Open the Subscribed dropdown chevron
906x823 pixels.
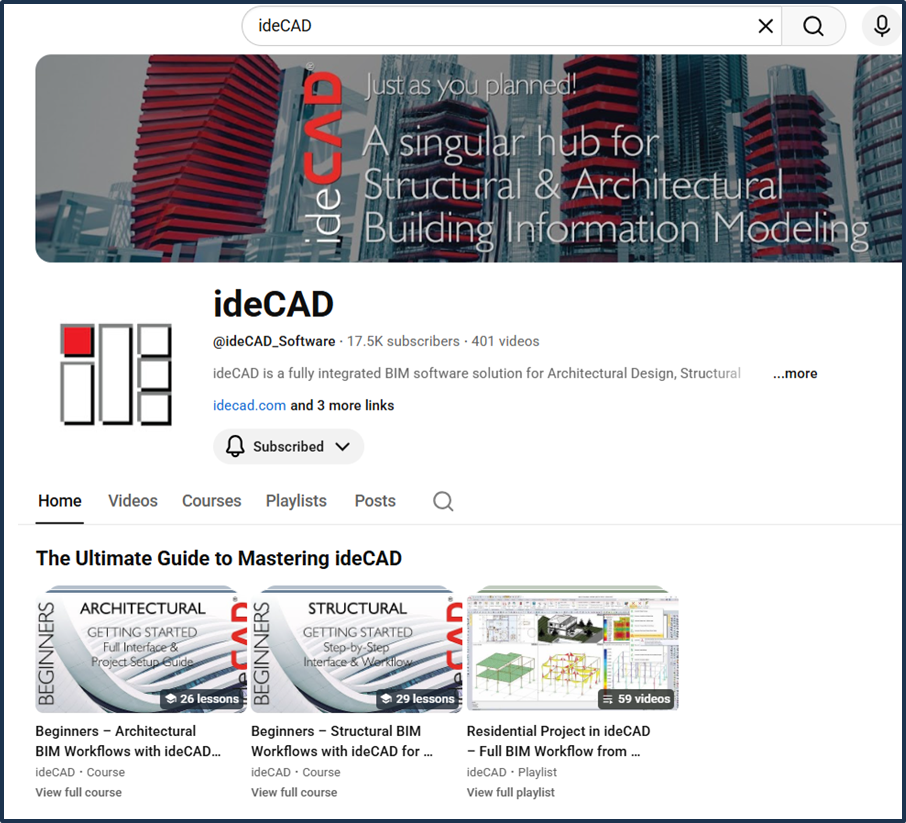[343, 446]
